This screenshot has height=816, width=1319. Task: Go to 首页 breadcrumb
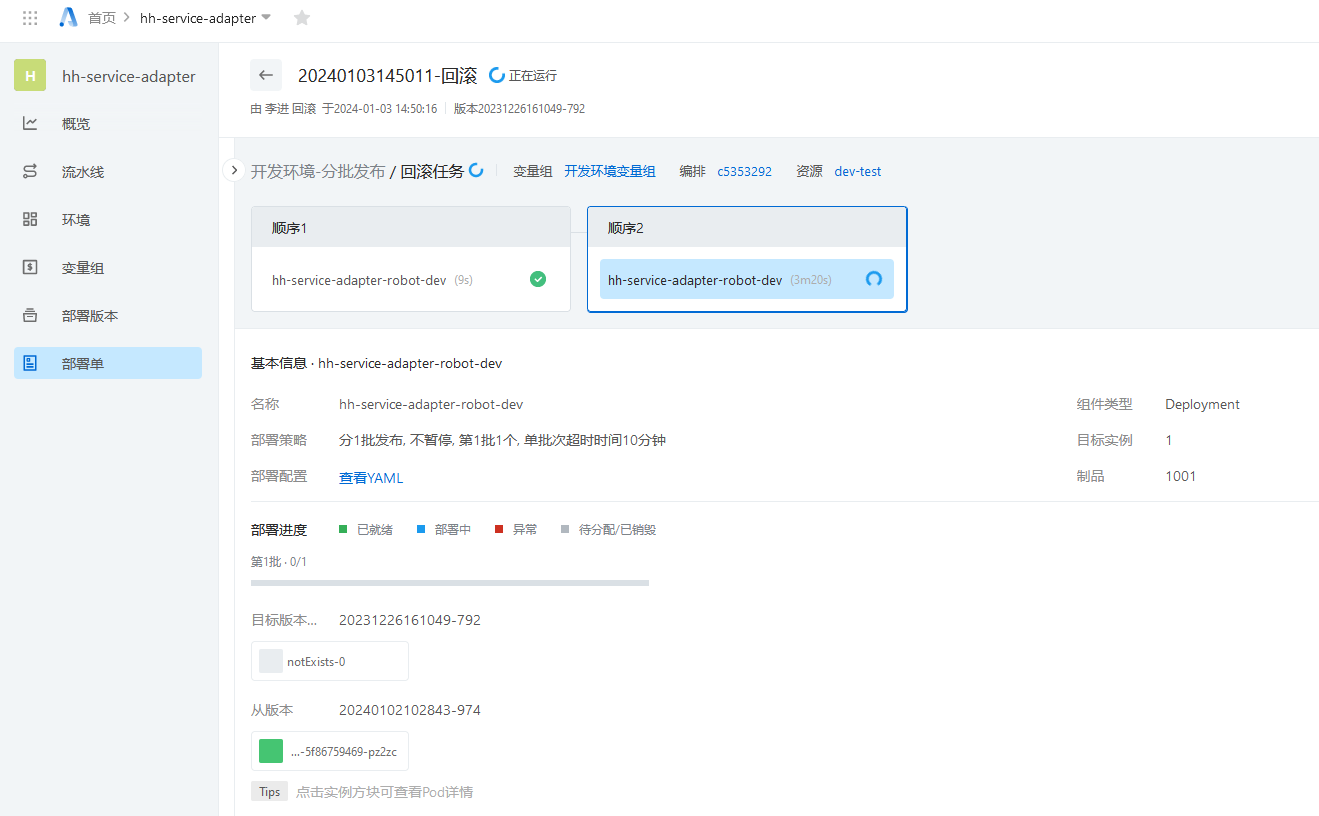[x=102, y=18]
